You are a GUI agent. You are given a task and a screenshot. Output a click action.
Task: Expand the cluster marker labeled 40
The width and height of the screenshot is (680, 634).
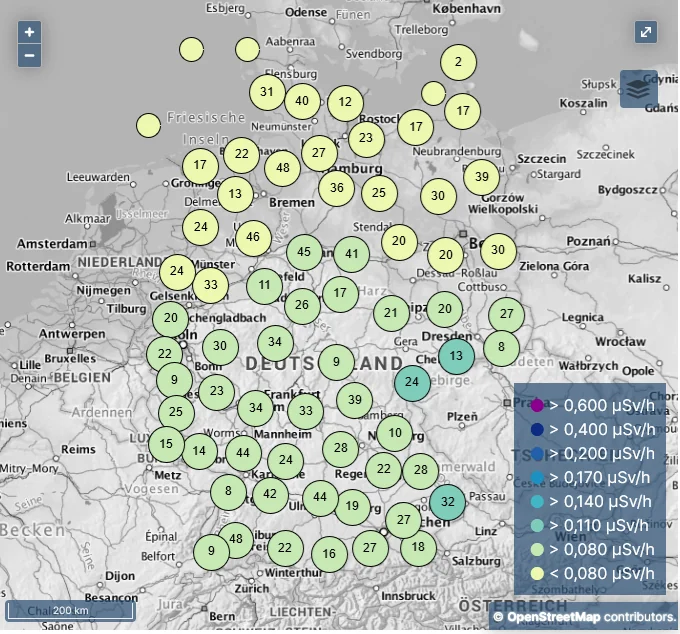(x=302, y=100)
